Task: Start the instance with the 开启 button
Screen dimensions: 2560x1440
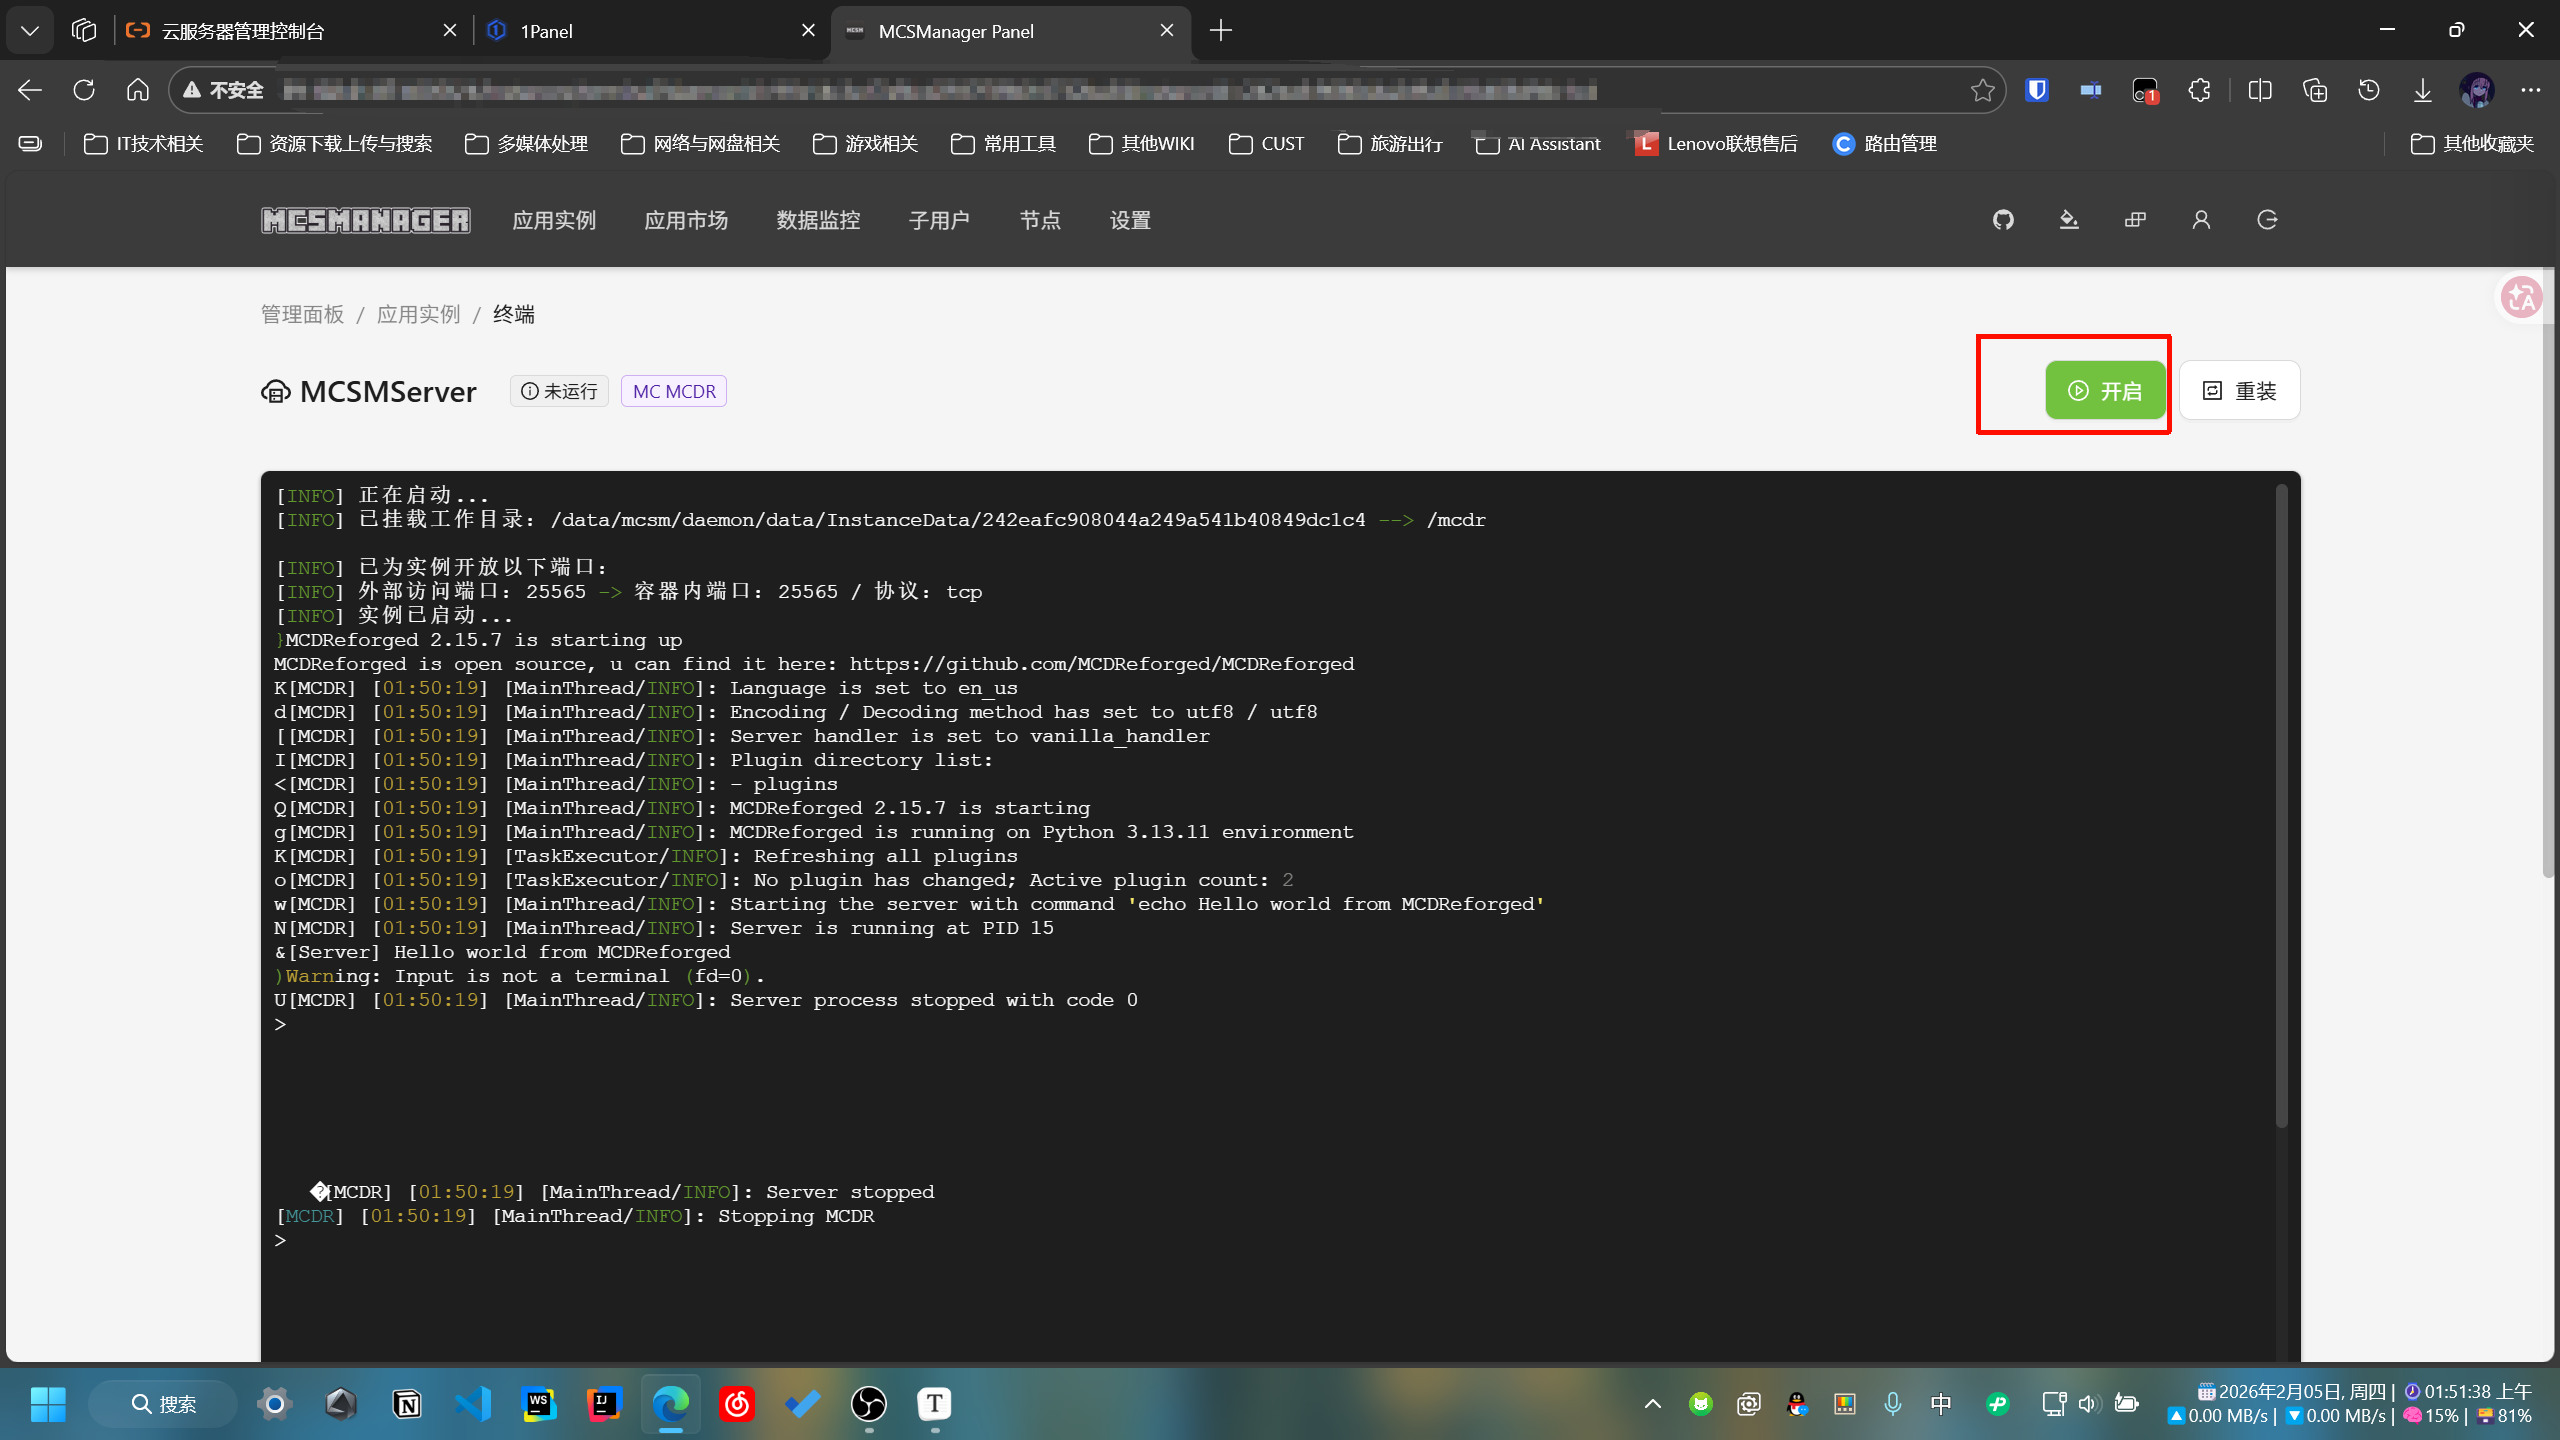Action: pyautogui.click(x=2105, y=390)
